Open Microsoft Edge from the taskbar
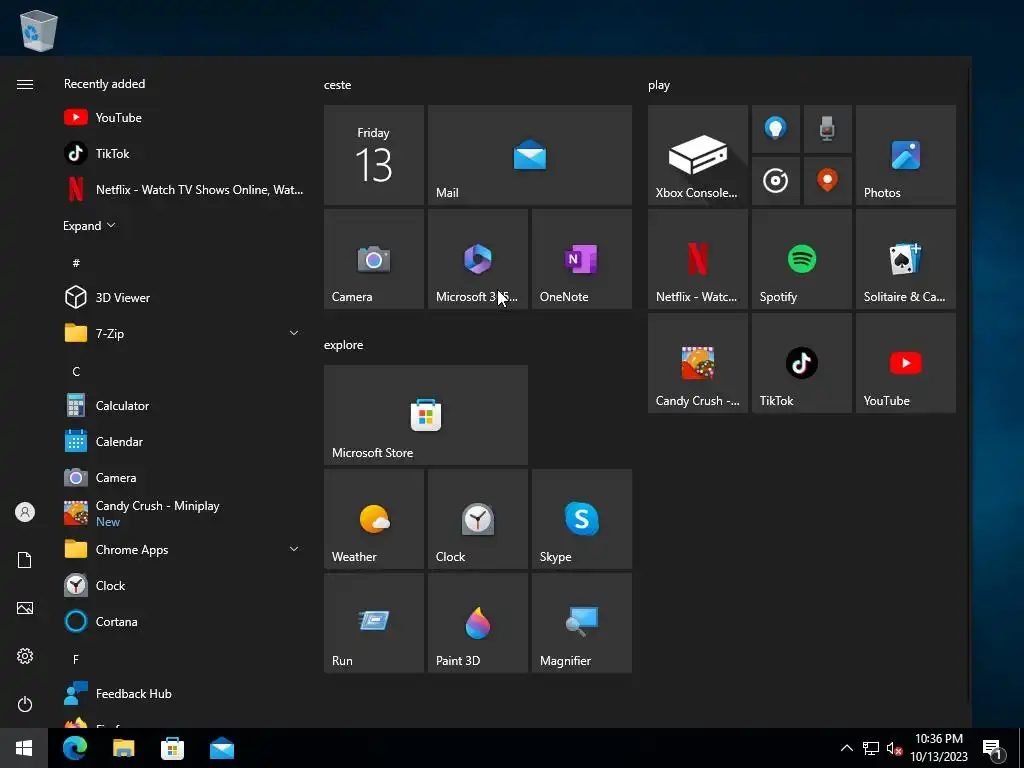 pyautogui.click(x=74, y=748)
